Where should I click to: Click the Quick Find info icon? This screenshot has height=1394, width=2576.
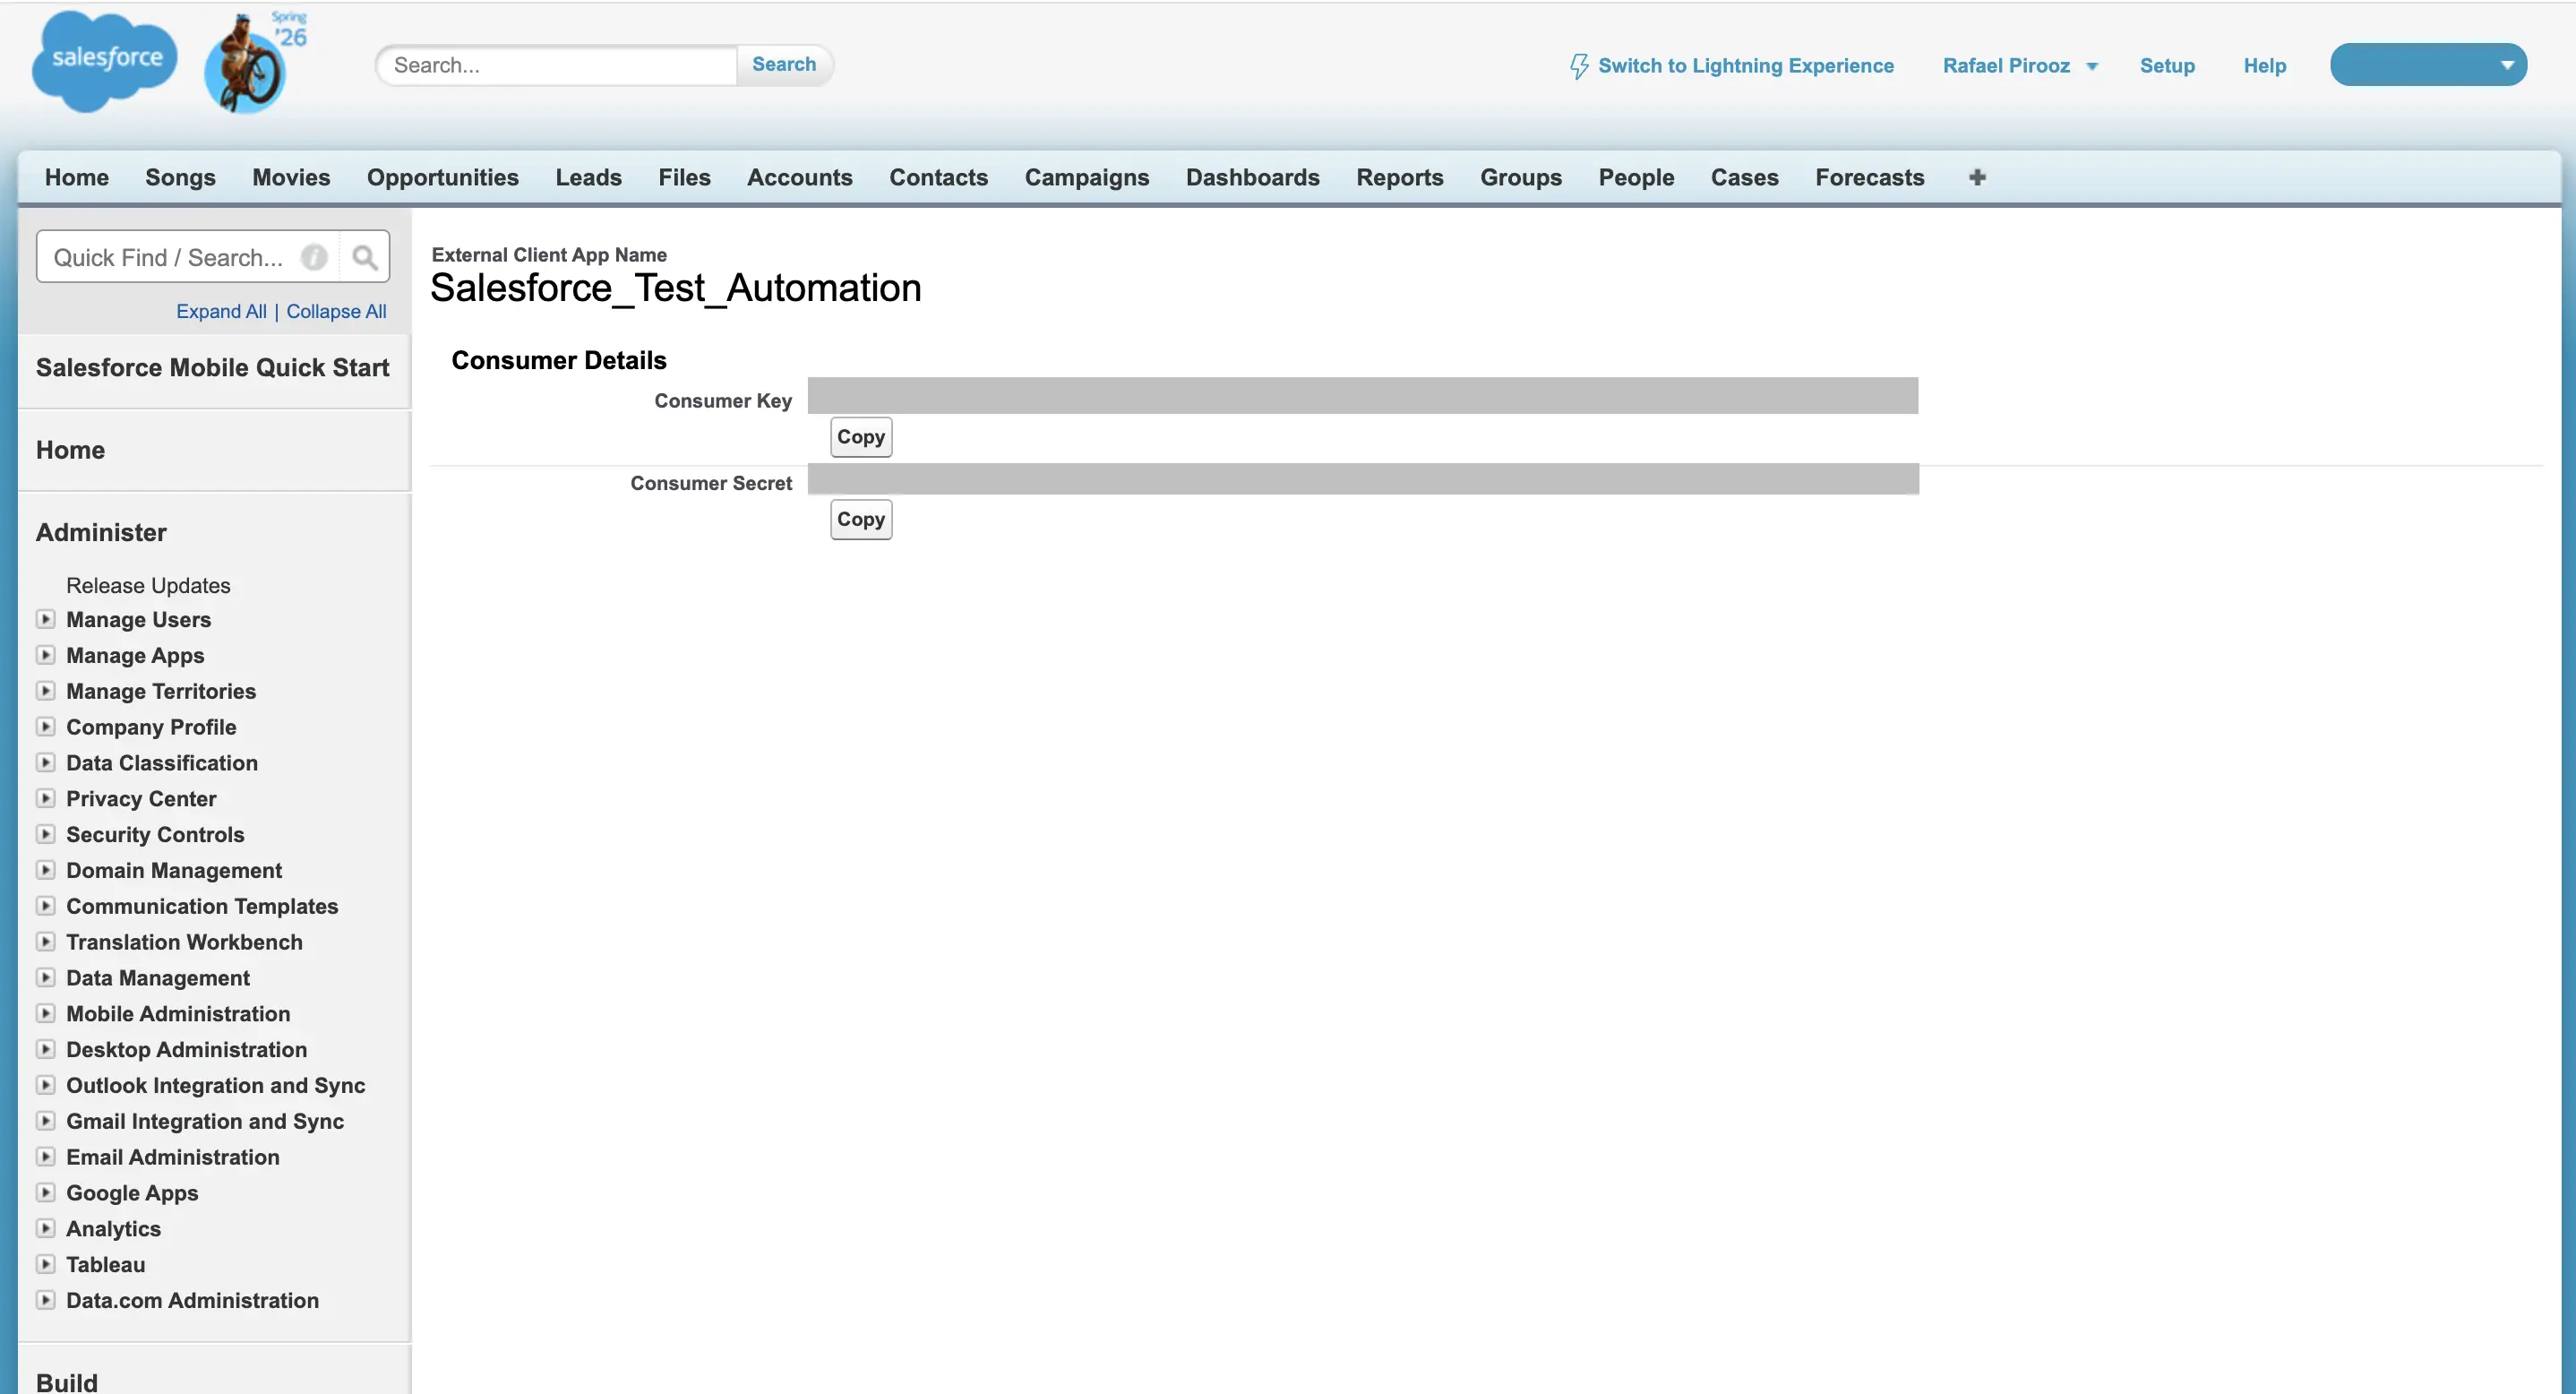pyautogui.click(x=314, y=258)
